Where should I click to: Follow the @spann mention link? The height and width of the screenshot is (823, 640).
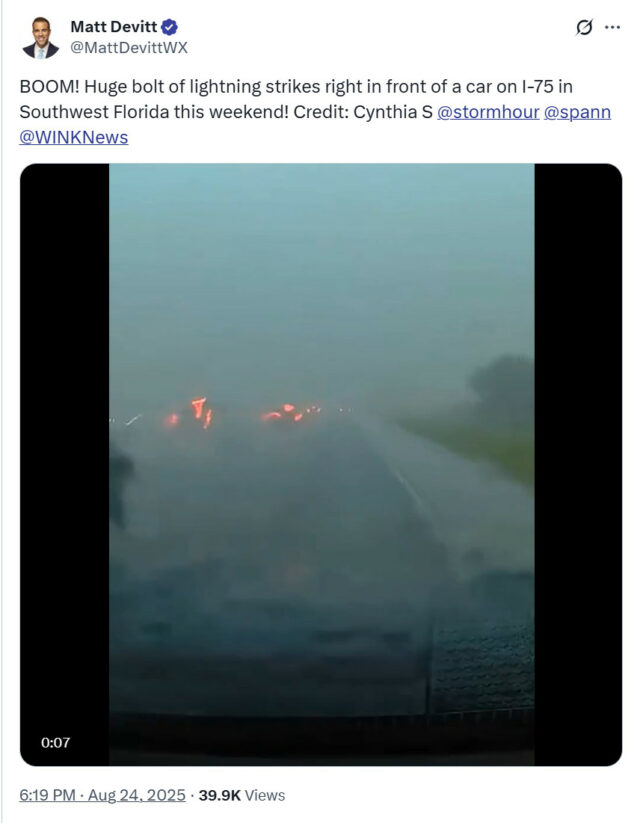[577, 112]
